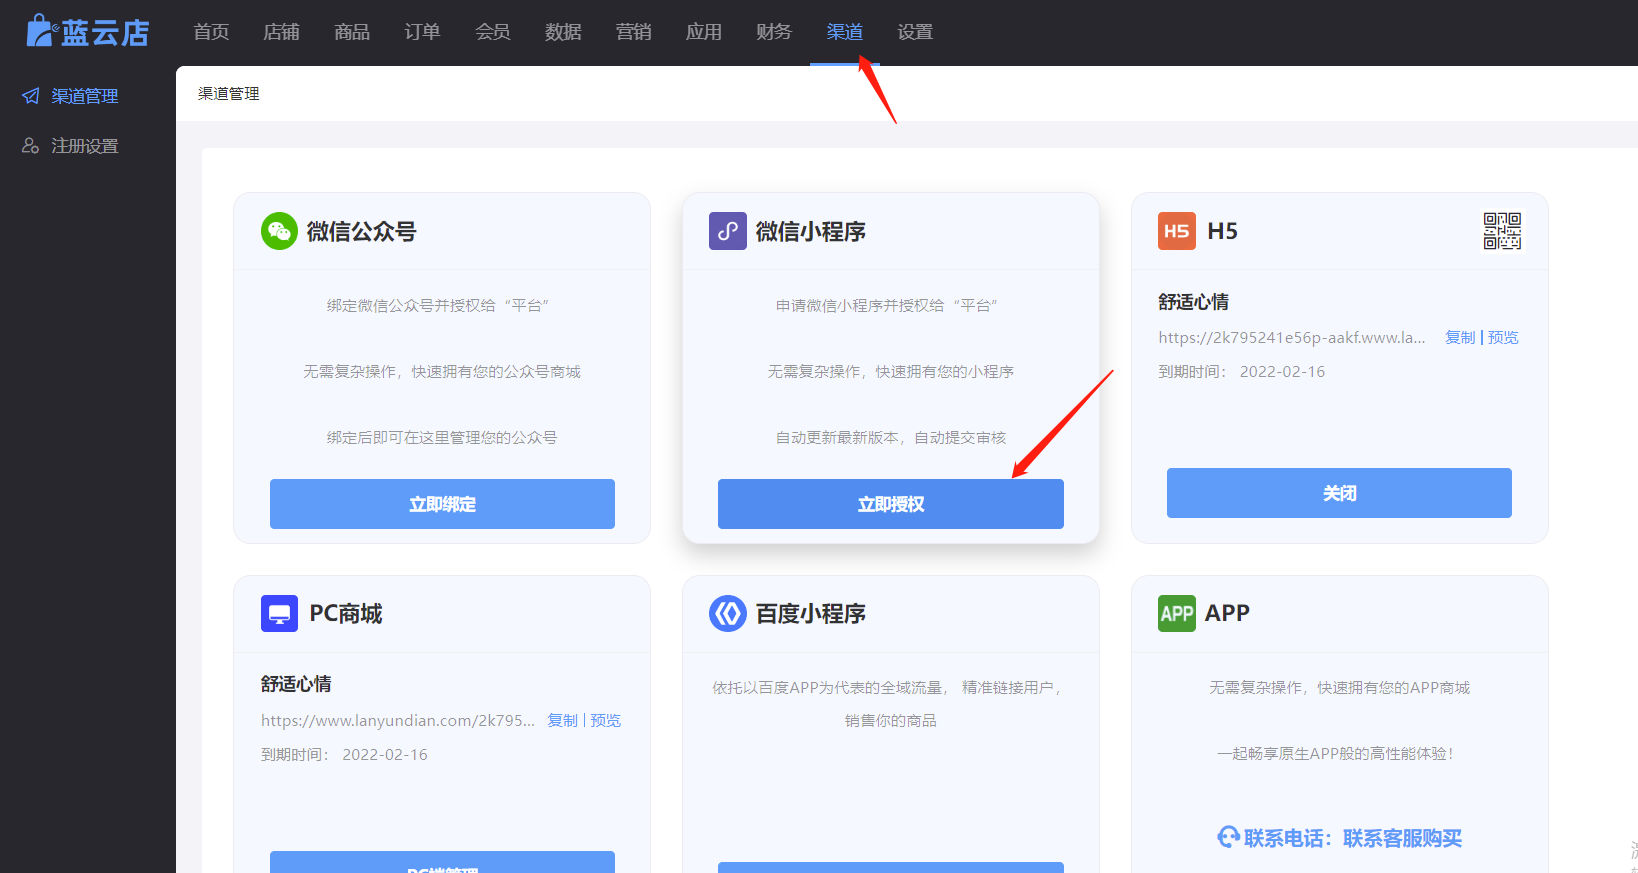Click the H5 关闭 button
1638x873 pixels.
coord(1339,493)
